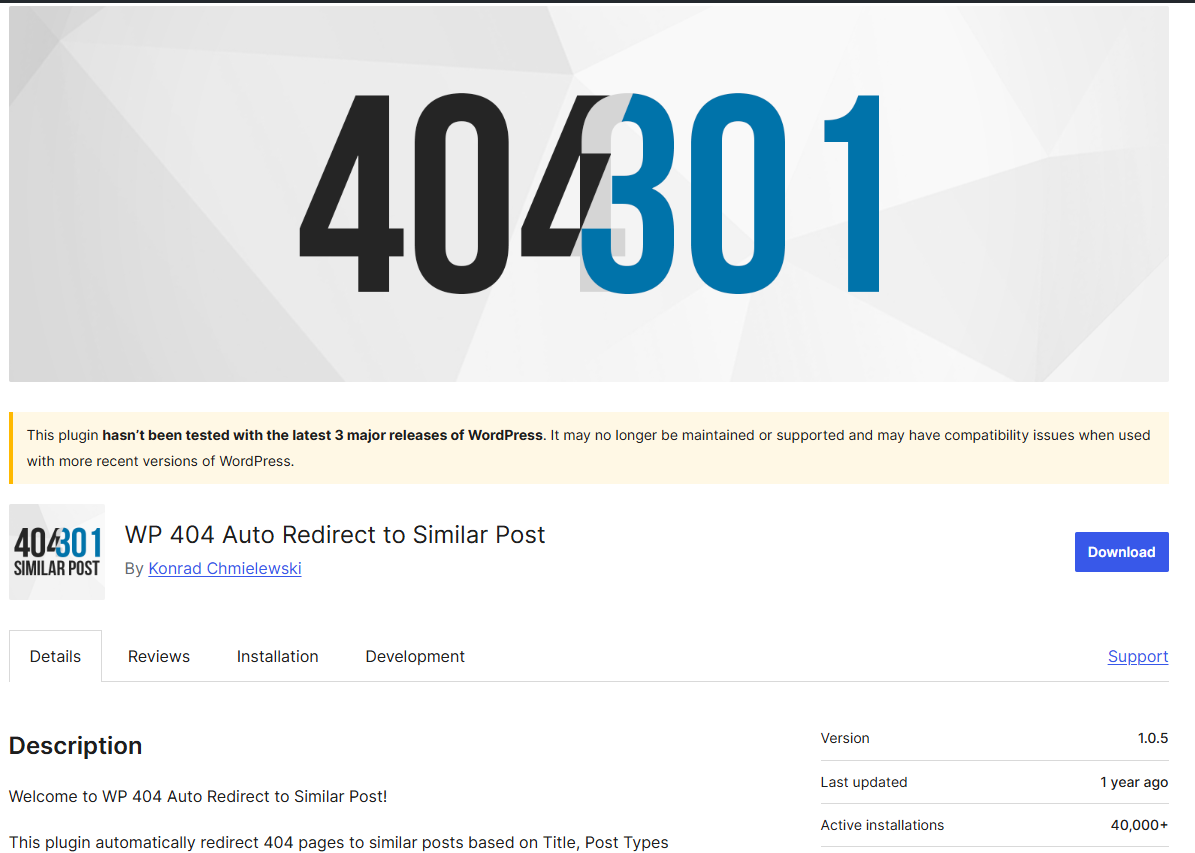Click the Active installations value 40,000+
Viewport: 1195px width, 853px height.
click(1139, 825)
